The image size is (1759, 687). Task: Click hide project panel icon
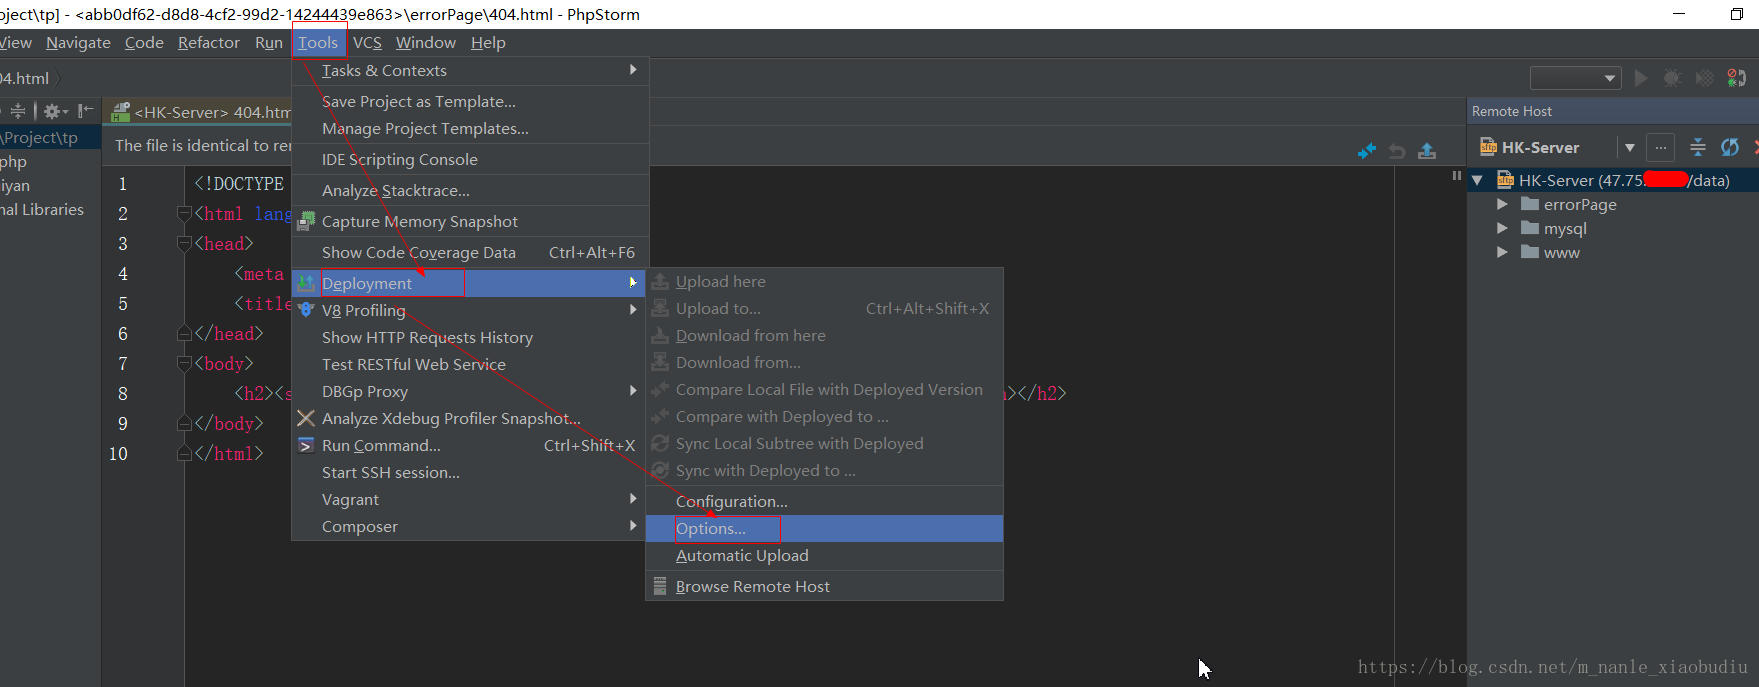[x=86, y=111]
